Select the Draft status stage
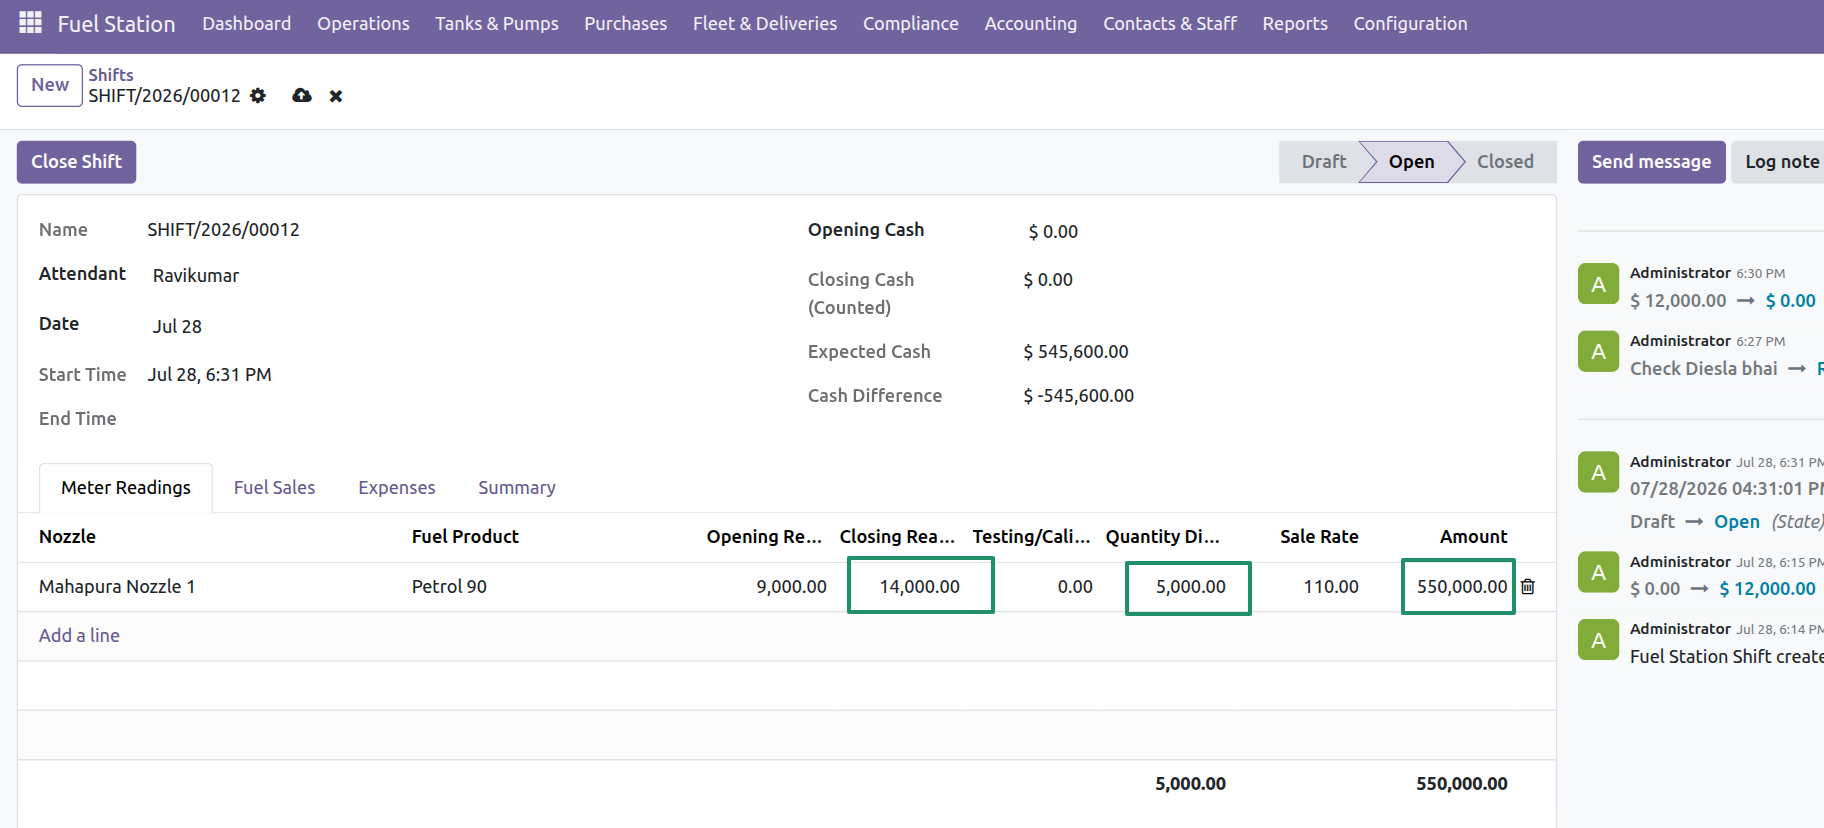Image resolution: width=1824 pixels, height=828 pixels. pyautogui.click(x=1323, y=162)
